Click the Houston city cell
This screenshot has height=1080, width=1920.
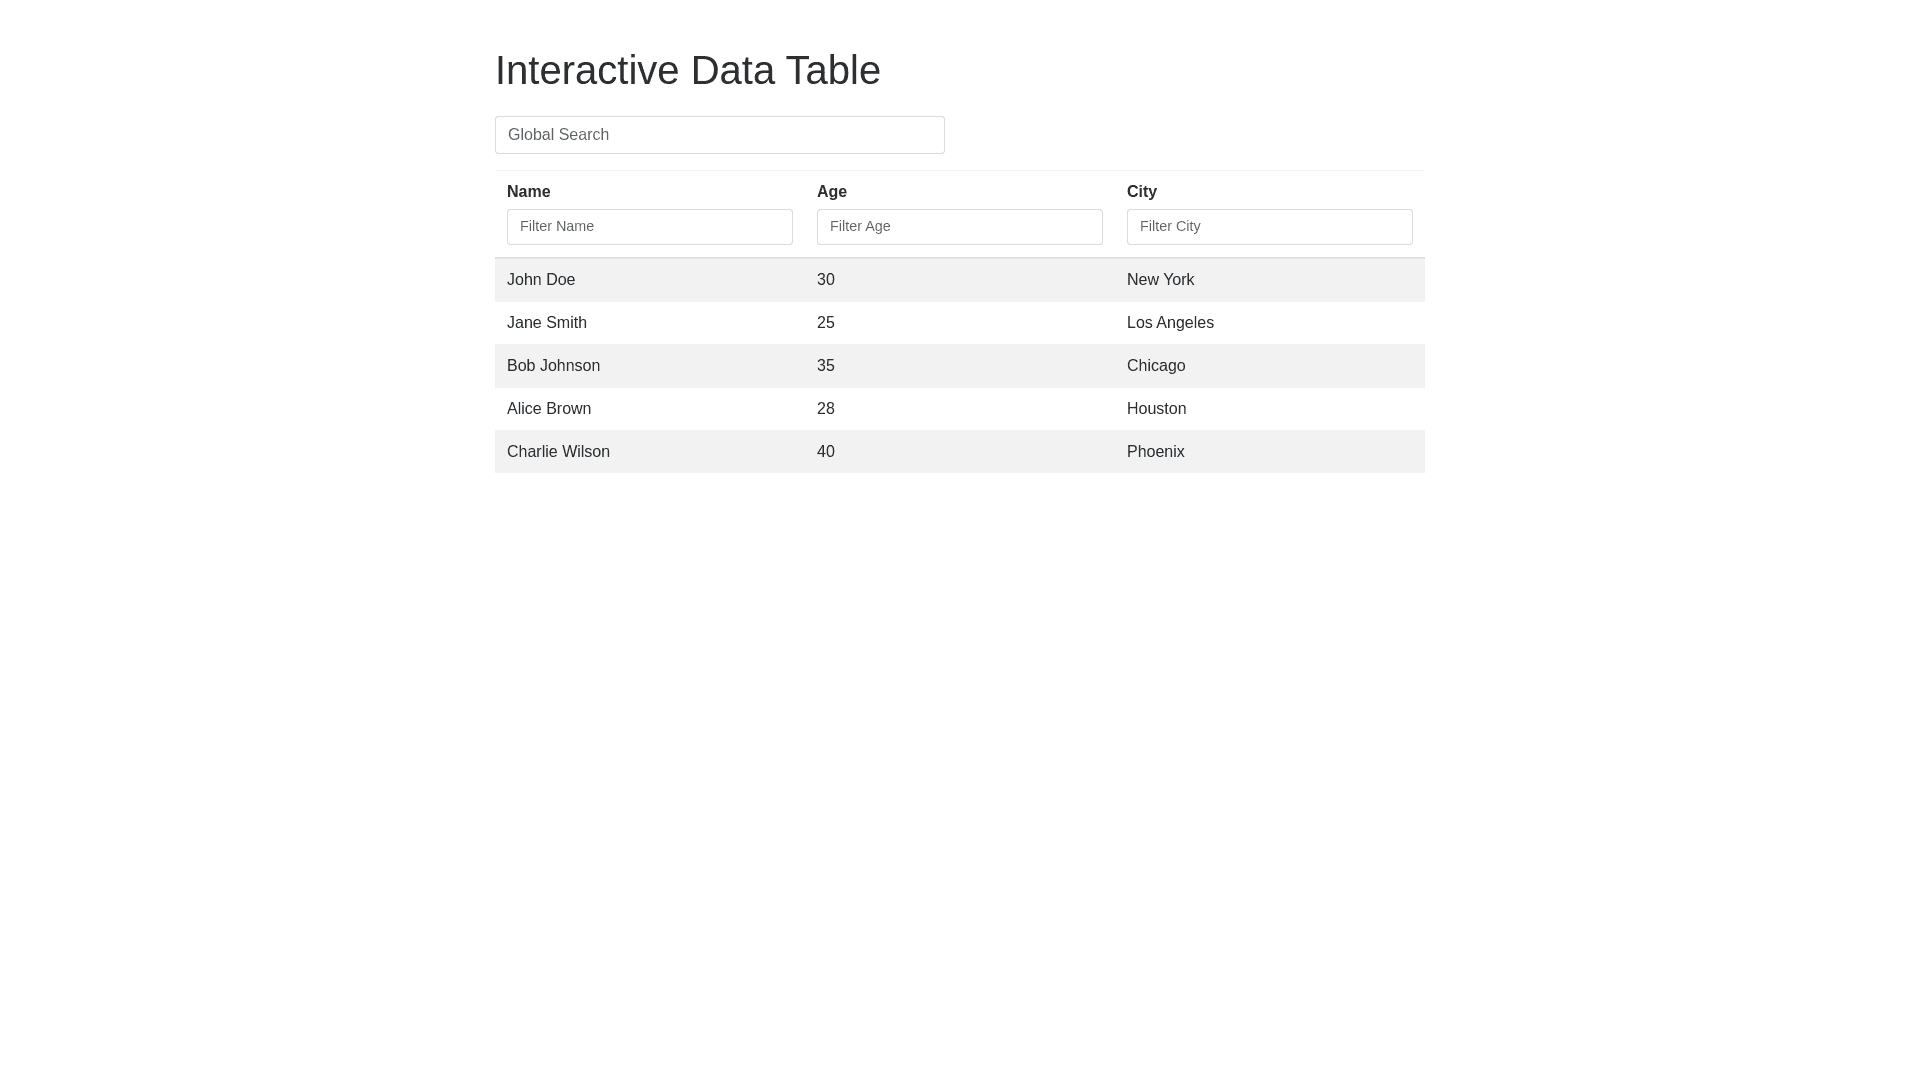[1156, 408]
